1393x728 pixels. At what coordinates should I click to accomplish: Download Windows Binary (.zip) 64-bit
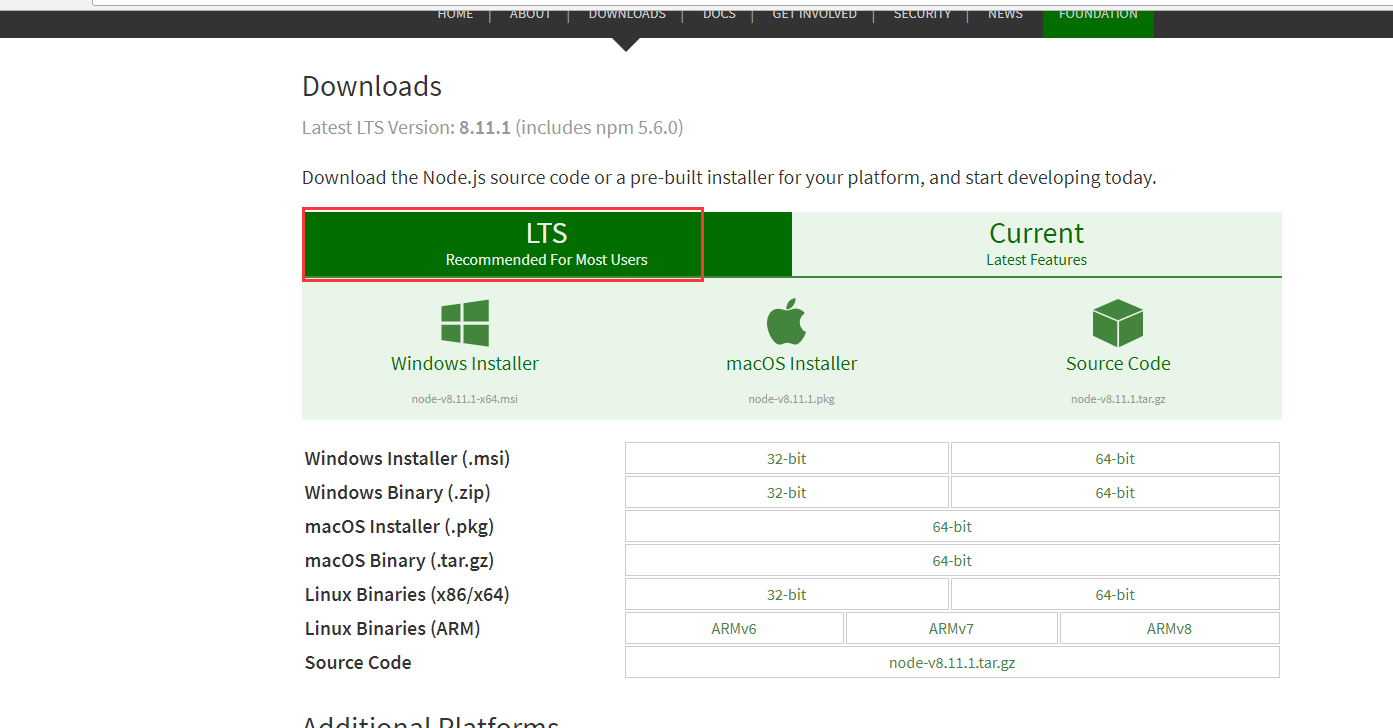(x=1115, y=492)
